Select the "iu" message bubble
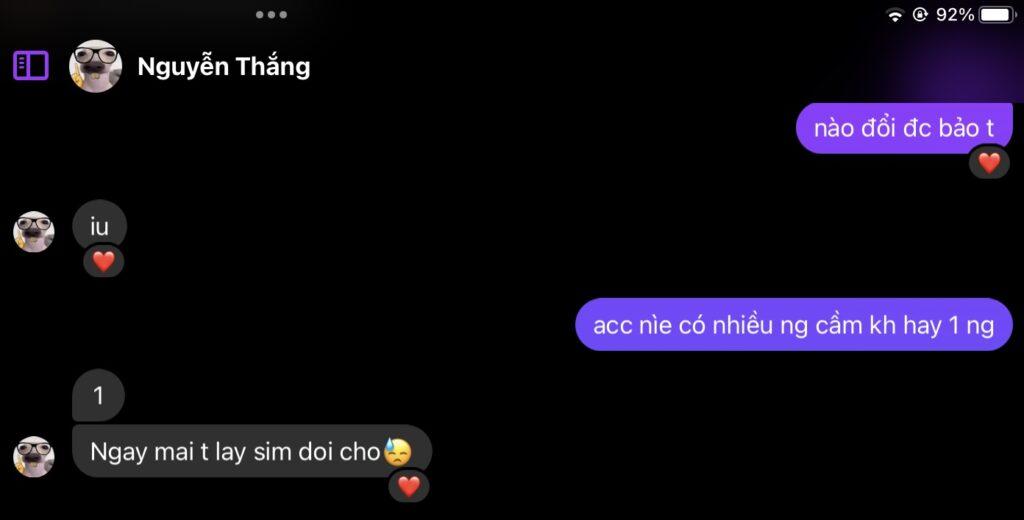Screen dimensions: 1024x520 click(x=99, y=226)
